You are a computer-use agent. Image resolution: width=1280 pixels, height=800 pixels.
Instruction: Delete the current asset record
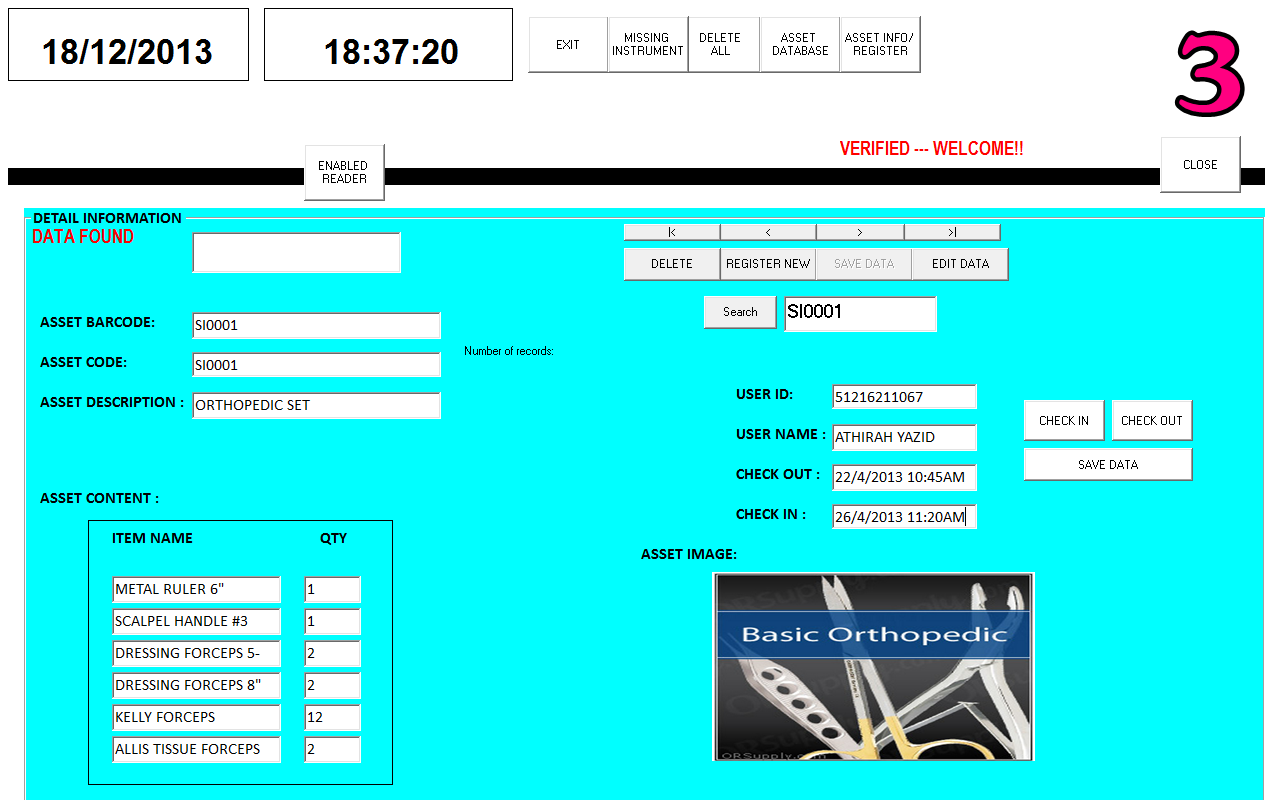[670, 263]
